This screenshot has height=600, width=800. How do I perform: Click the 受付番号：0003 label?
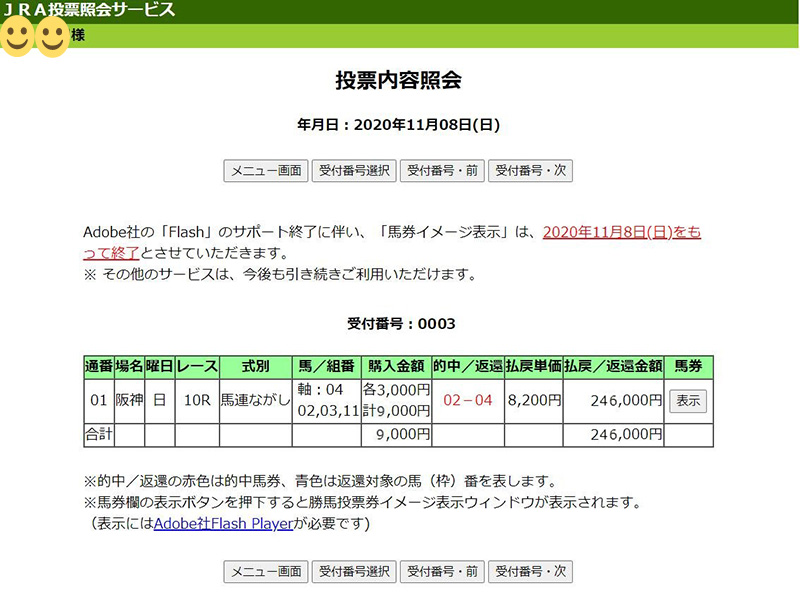[399, 324]
